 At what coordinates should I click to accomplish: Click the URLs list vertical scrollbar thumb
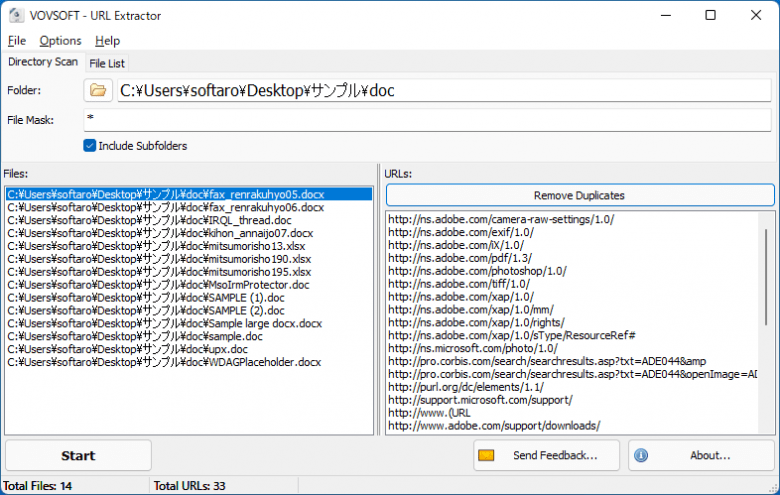[766, 277]
